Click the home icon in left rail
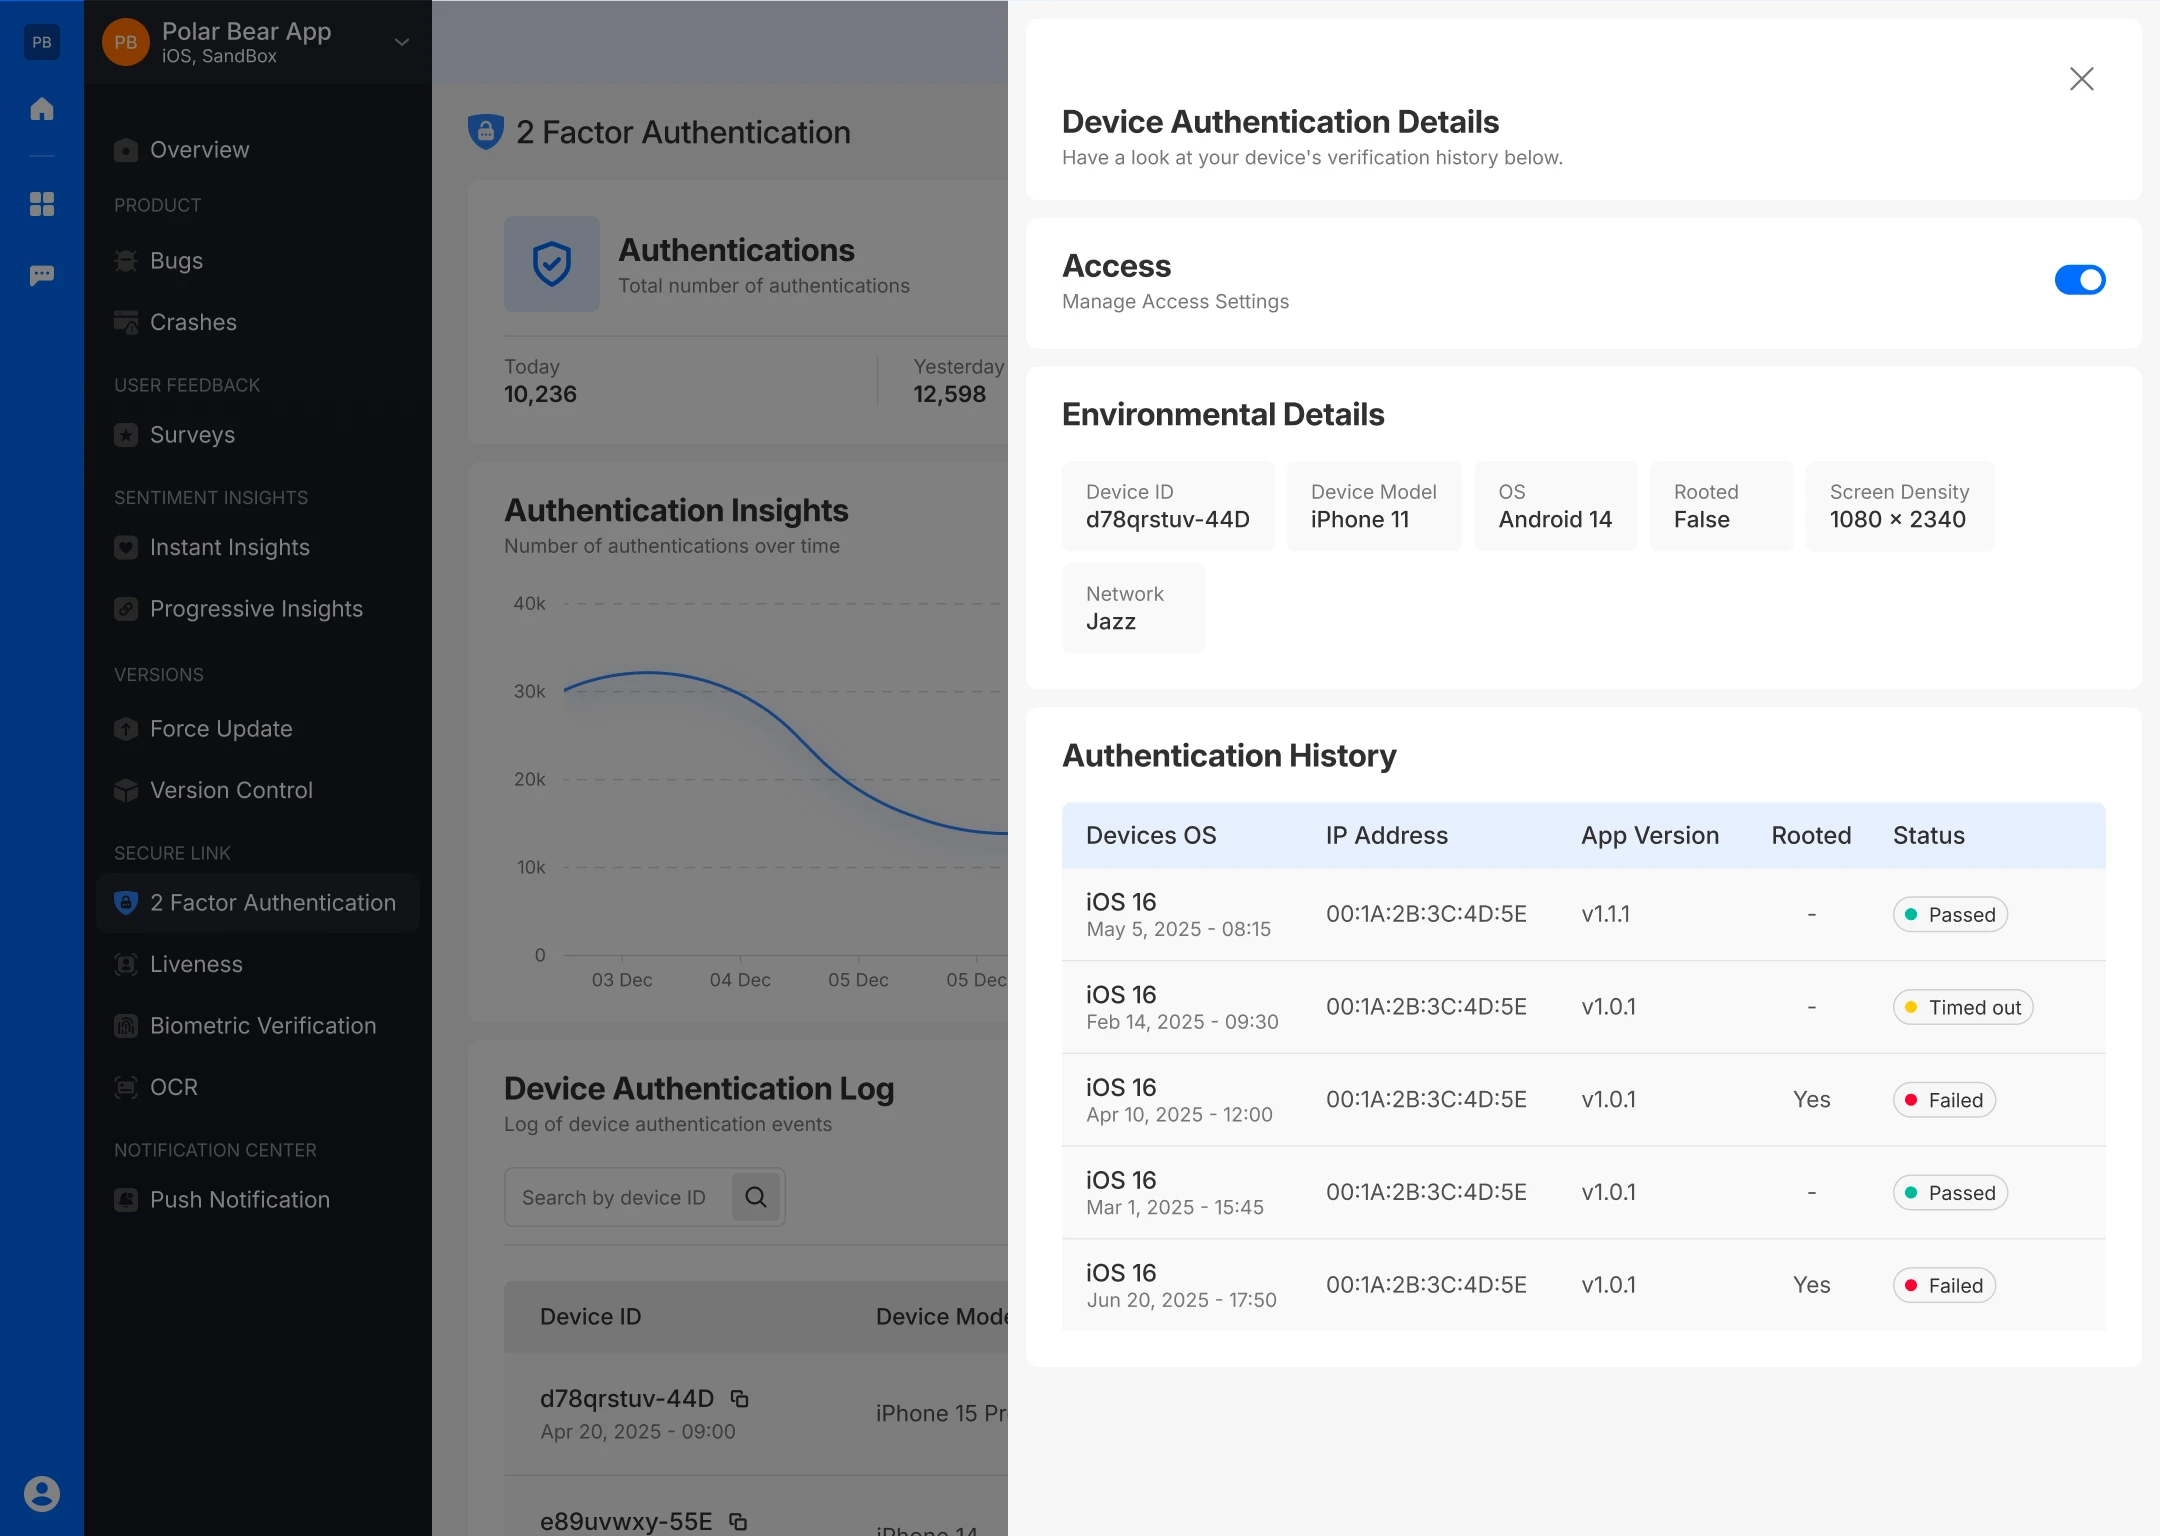The image size is (2160, 1536). coord(42,109)
